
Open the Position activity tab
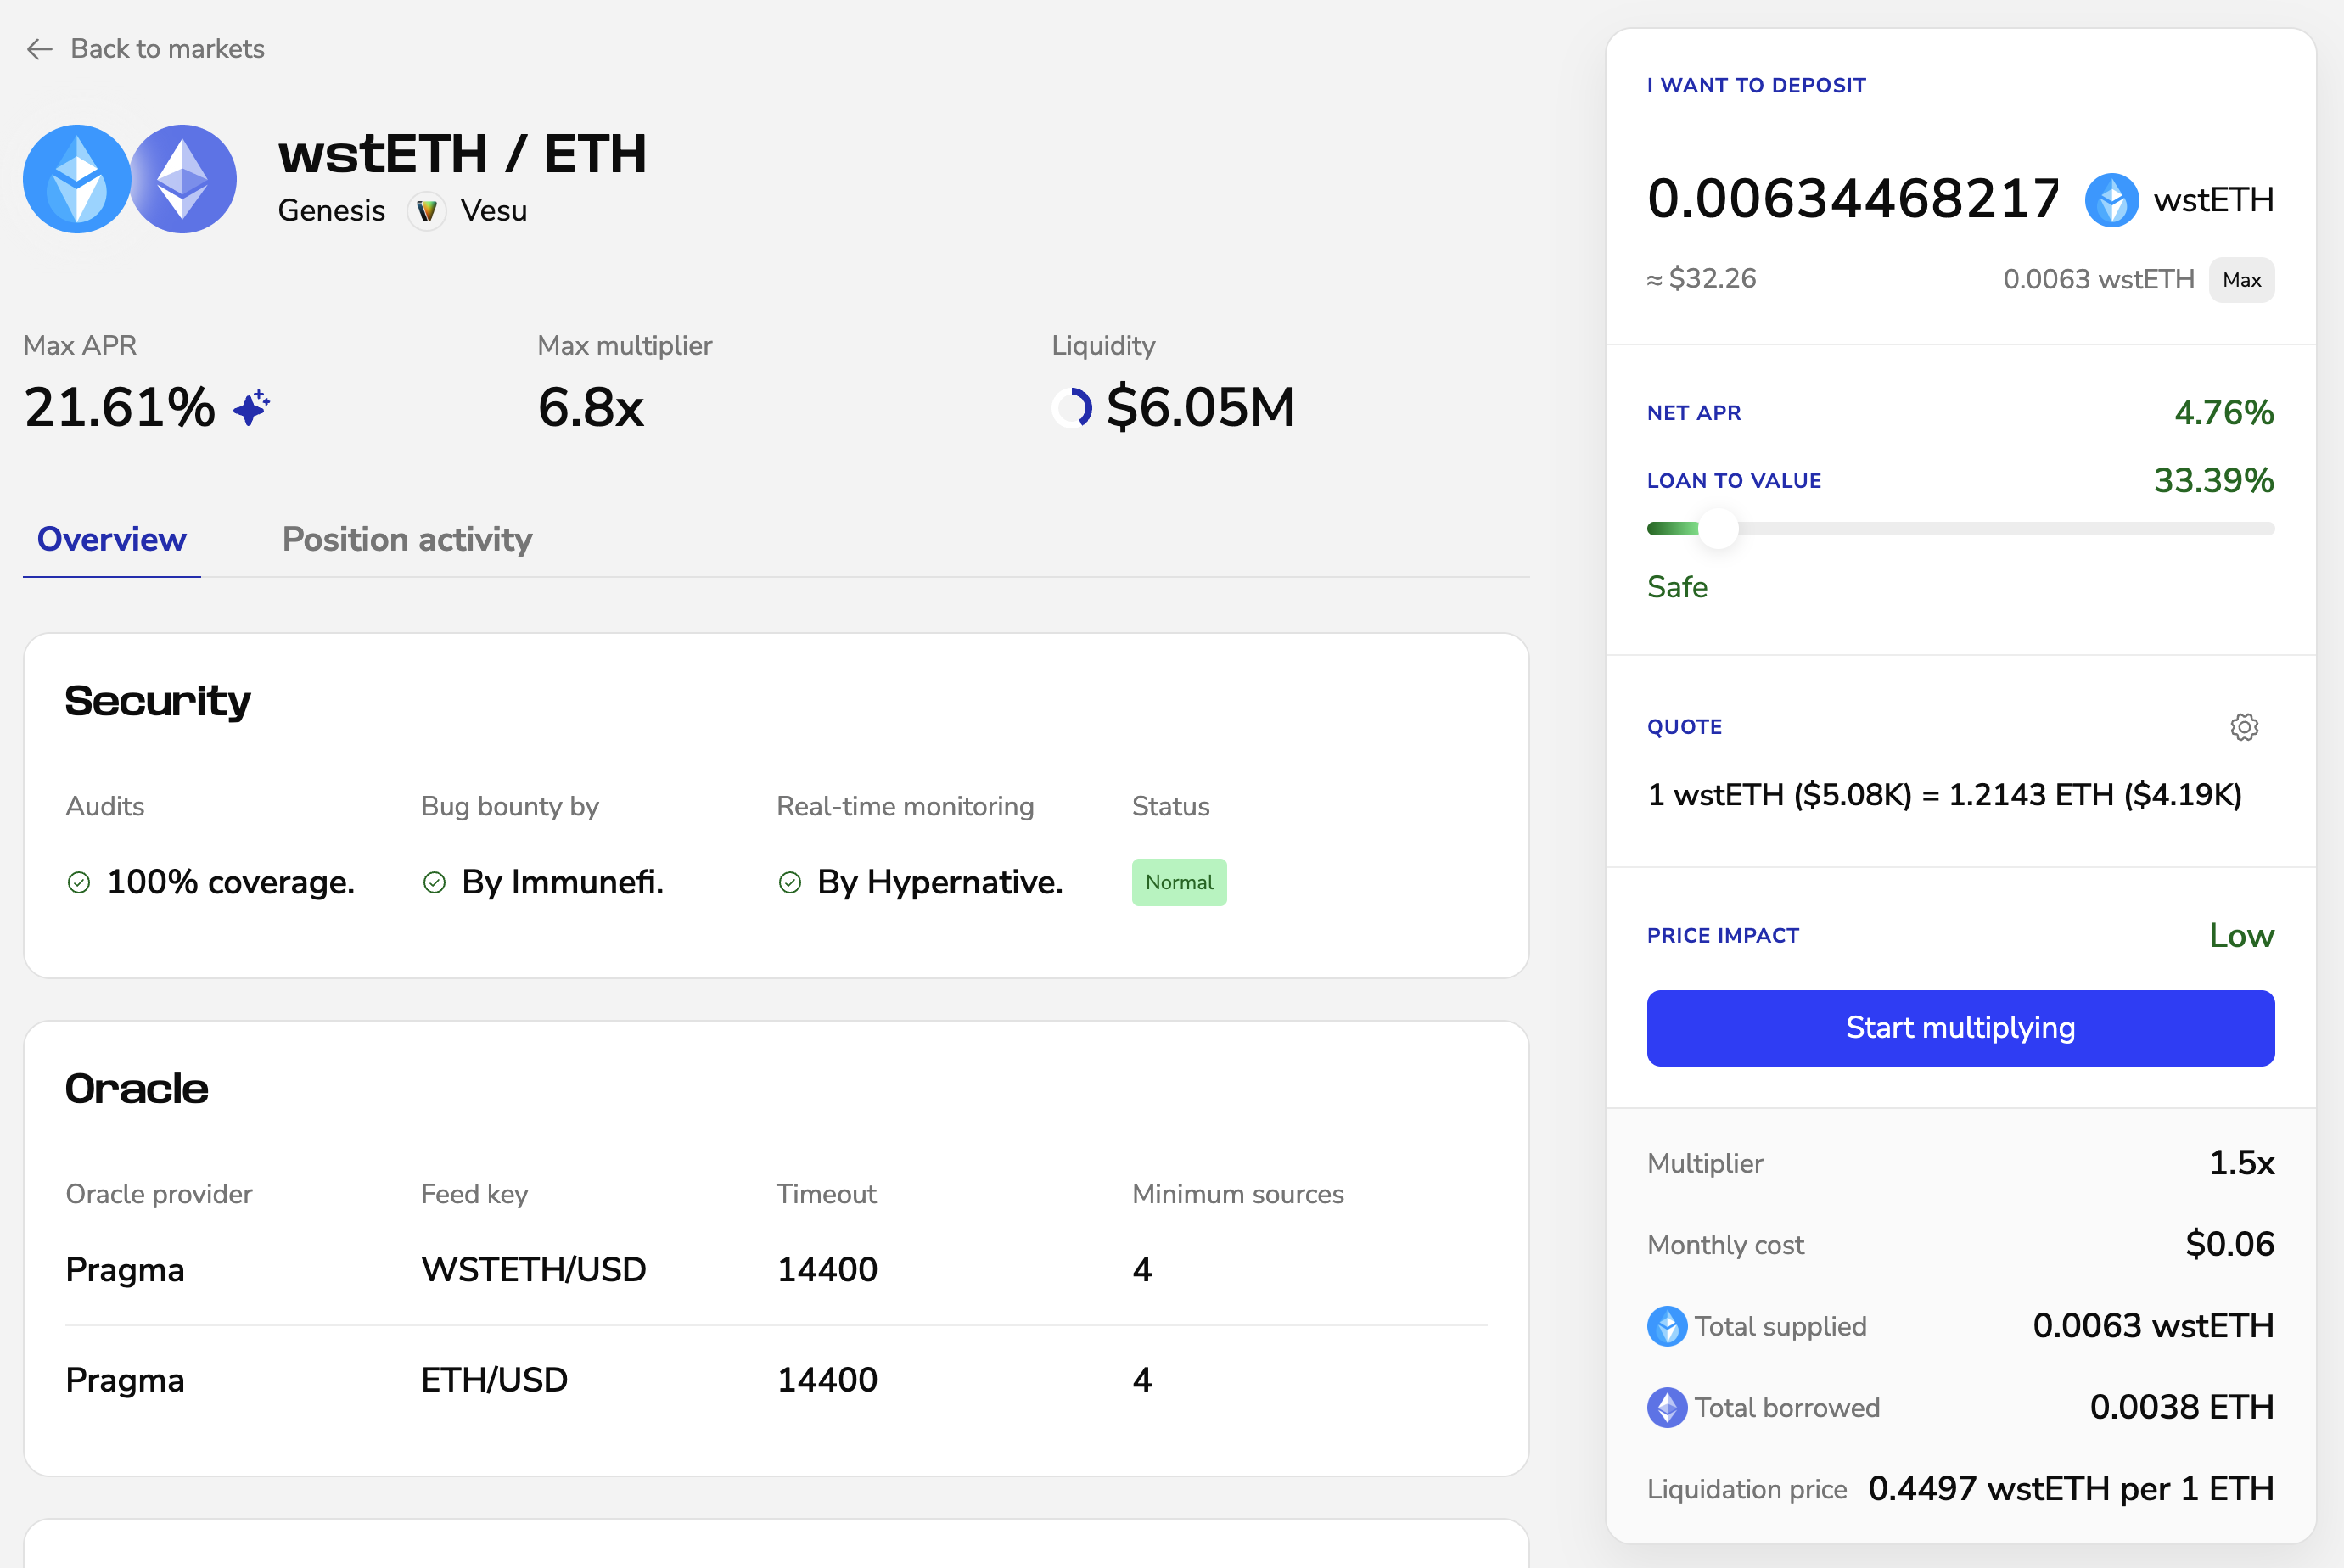pyautogui.click(x=407, y=540)
